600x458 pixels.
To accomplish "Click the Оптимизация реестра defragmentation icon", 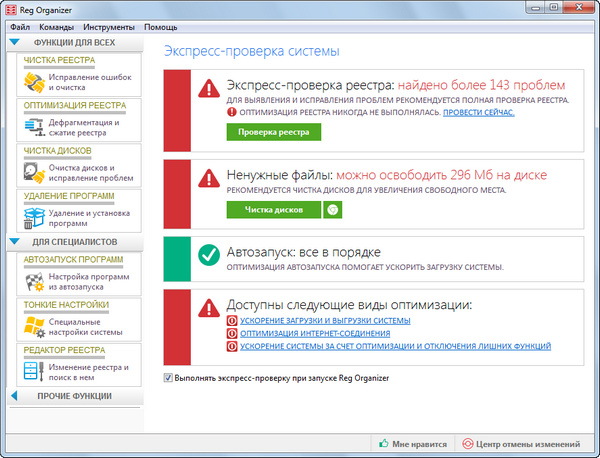I will (x=33, y=128).
